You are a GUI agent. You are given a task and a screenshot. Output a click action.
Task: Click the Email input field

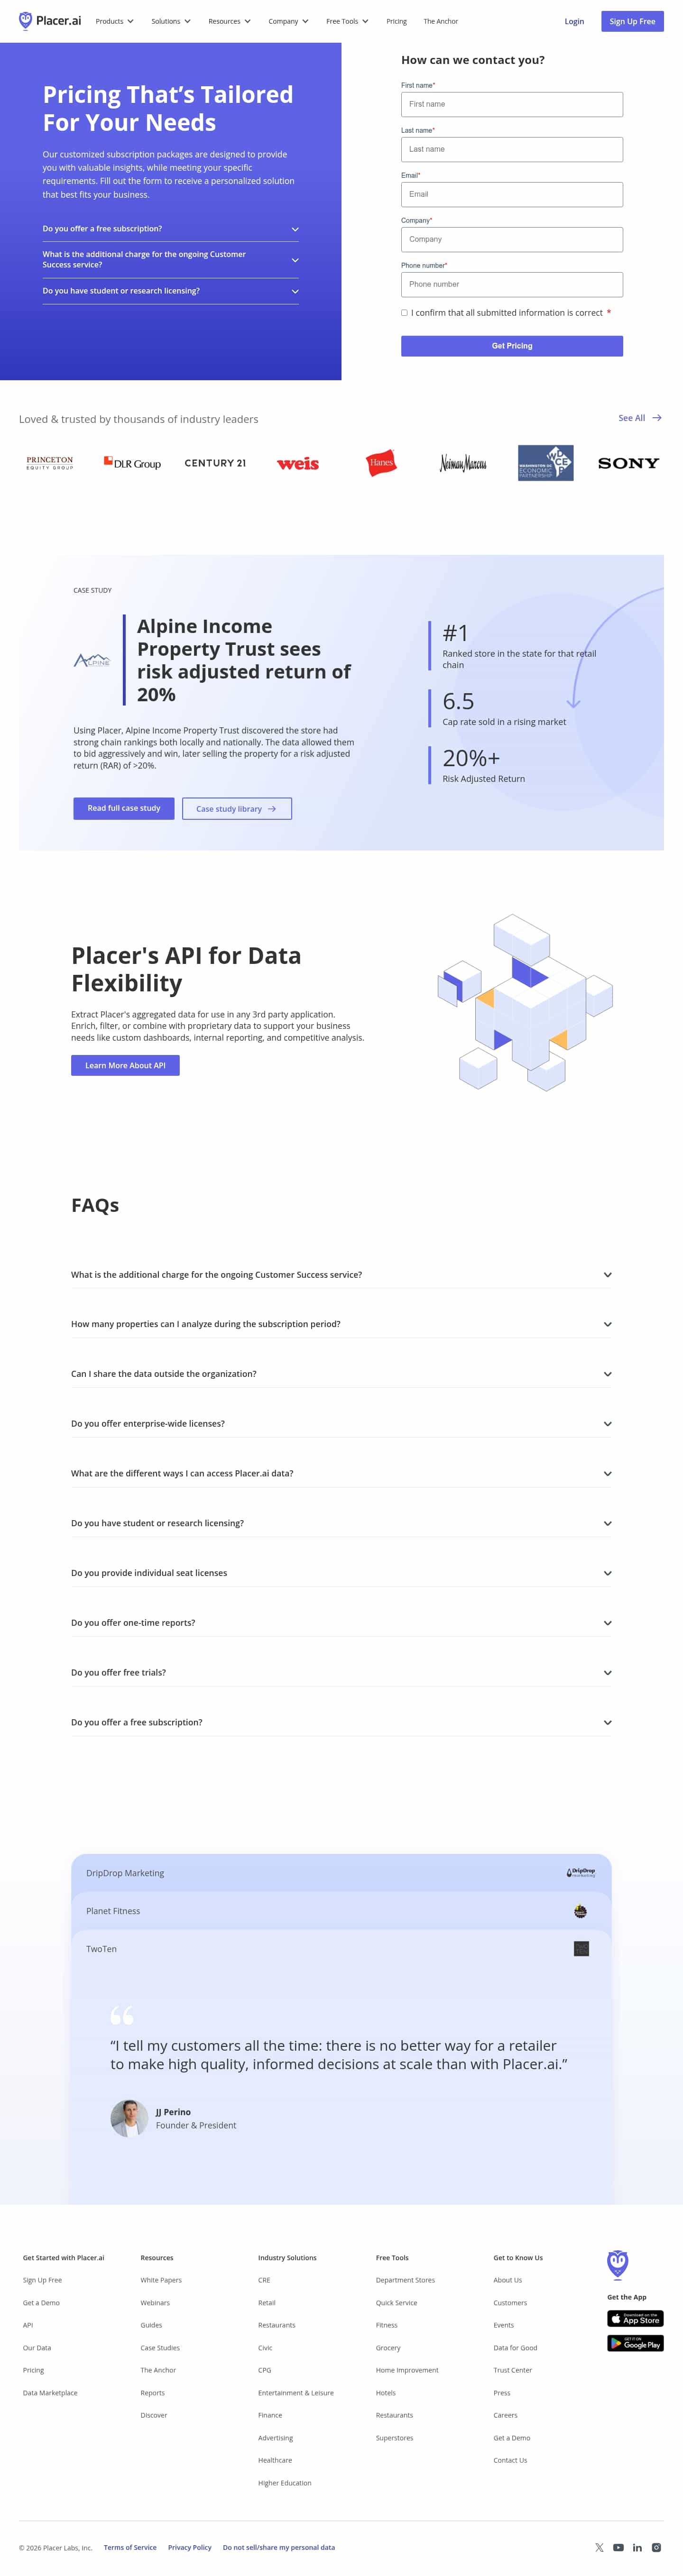click(511, 194)
